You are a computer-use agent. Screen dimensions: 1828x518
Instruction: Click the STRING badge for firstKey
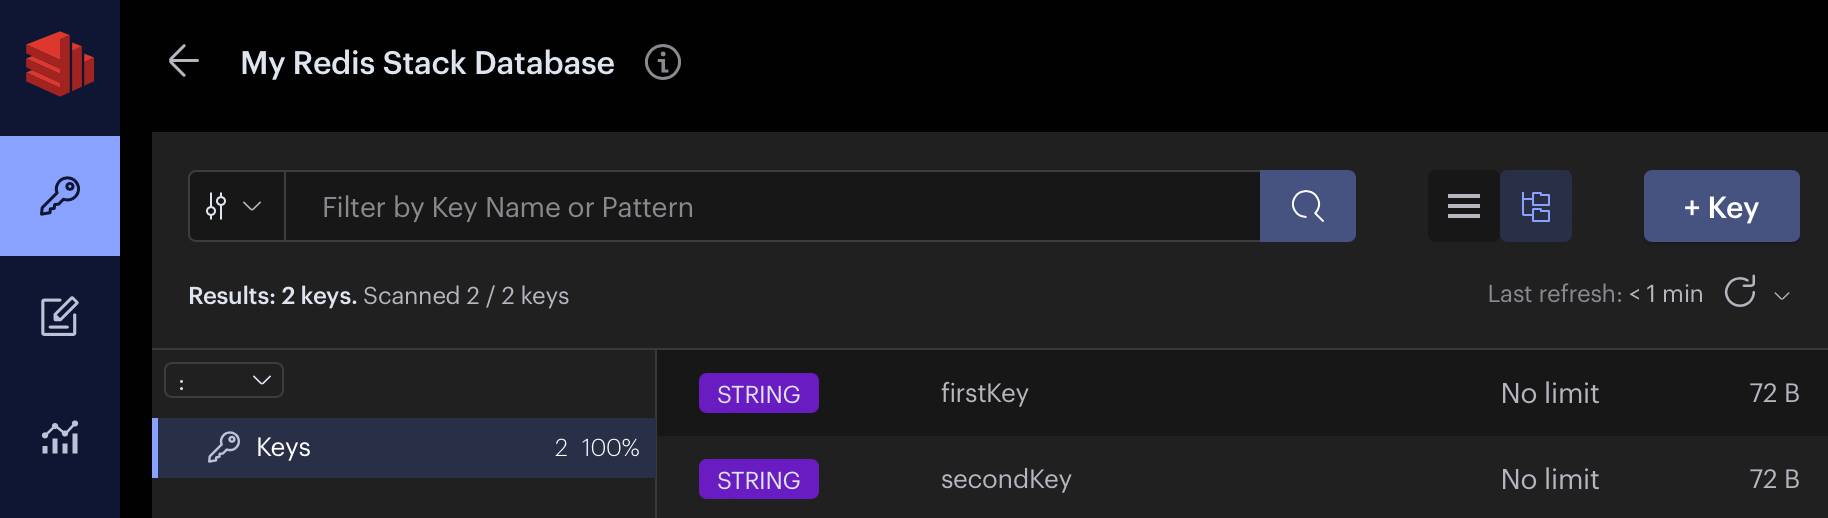pos(758,393)
